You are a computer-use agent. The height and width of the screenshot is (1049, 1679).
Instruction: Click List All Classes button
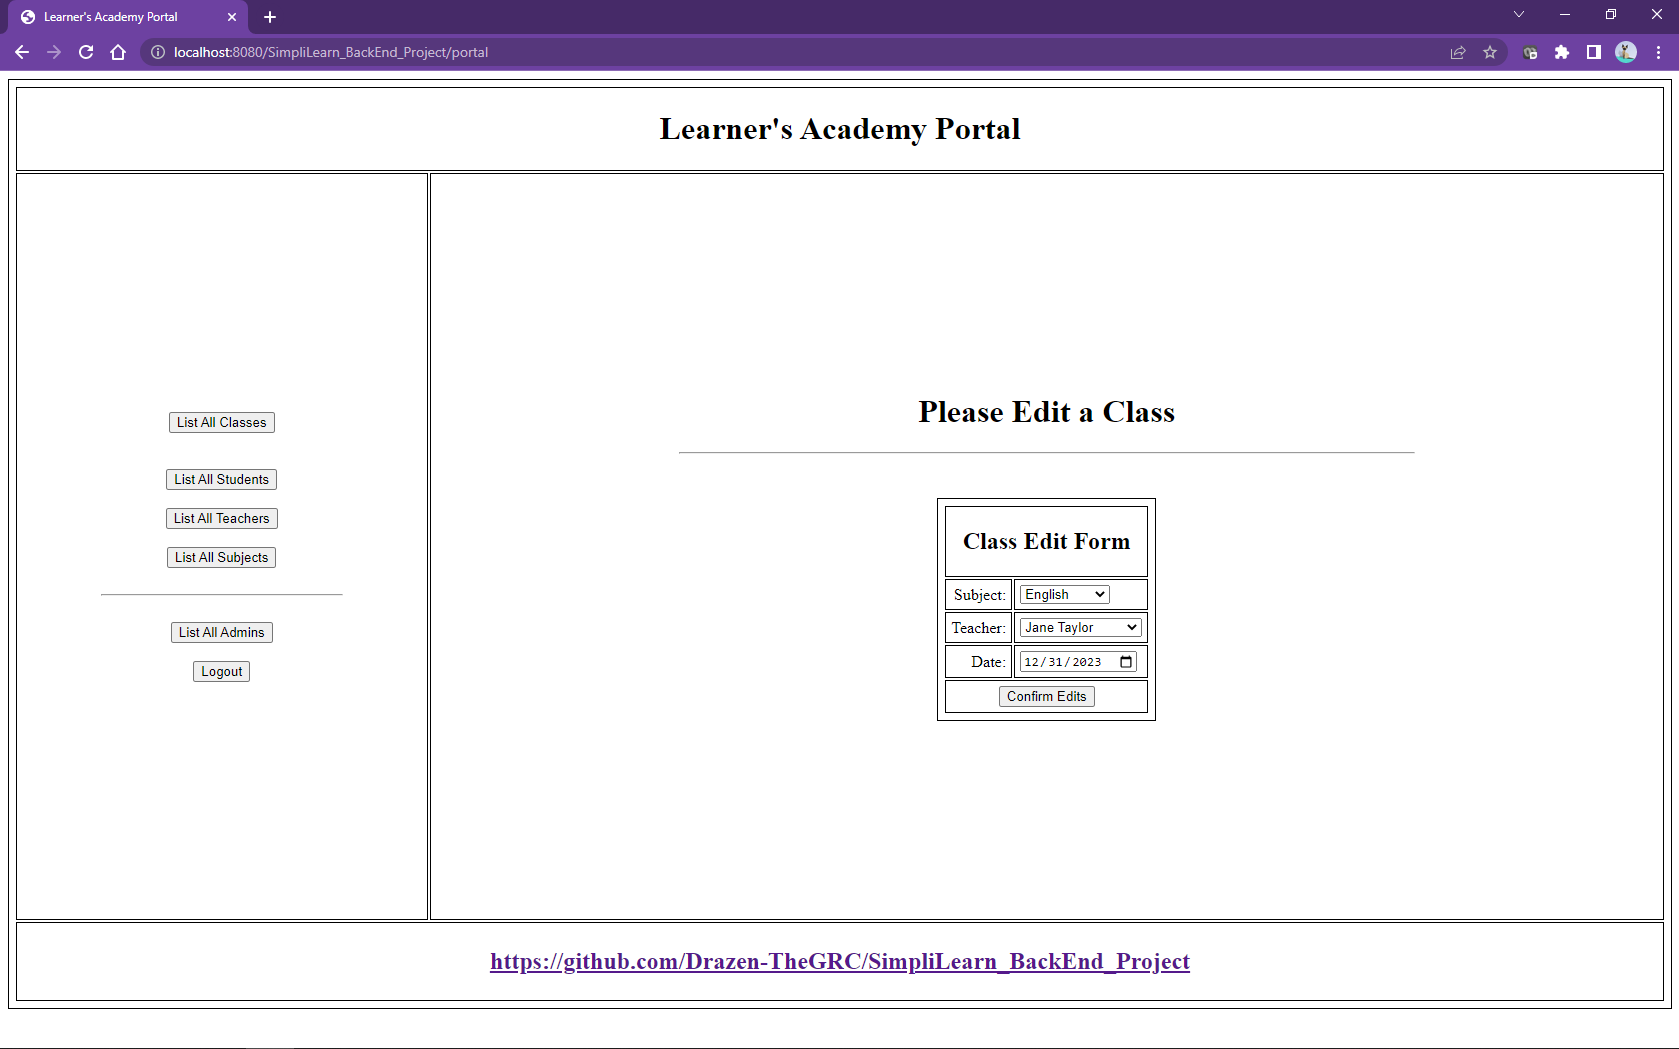click(221, 422)
